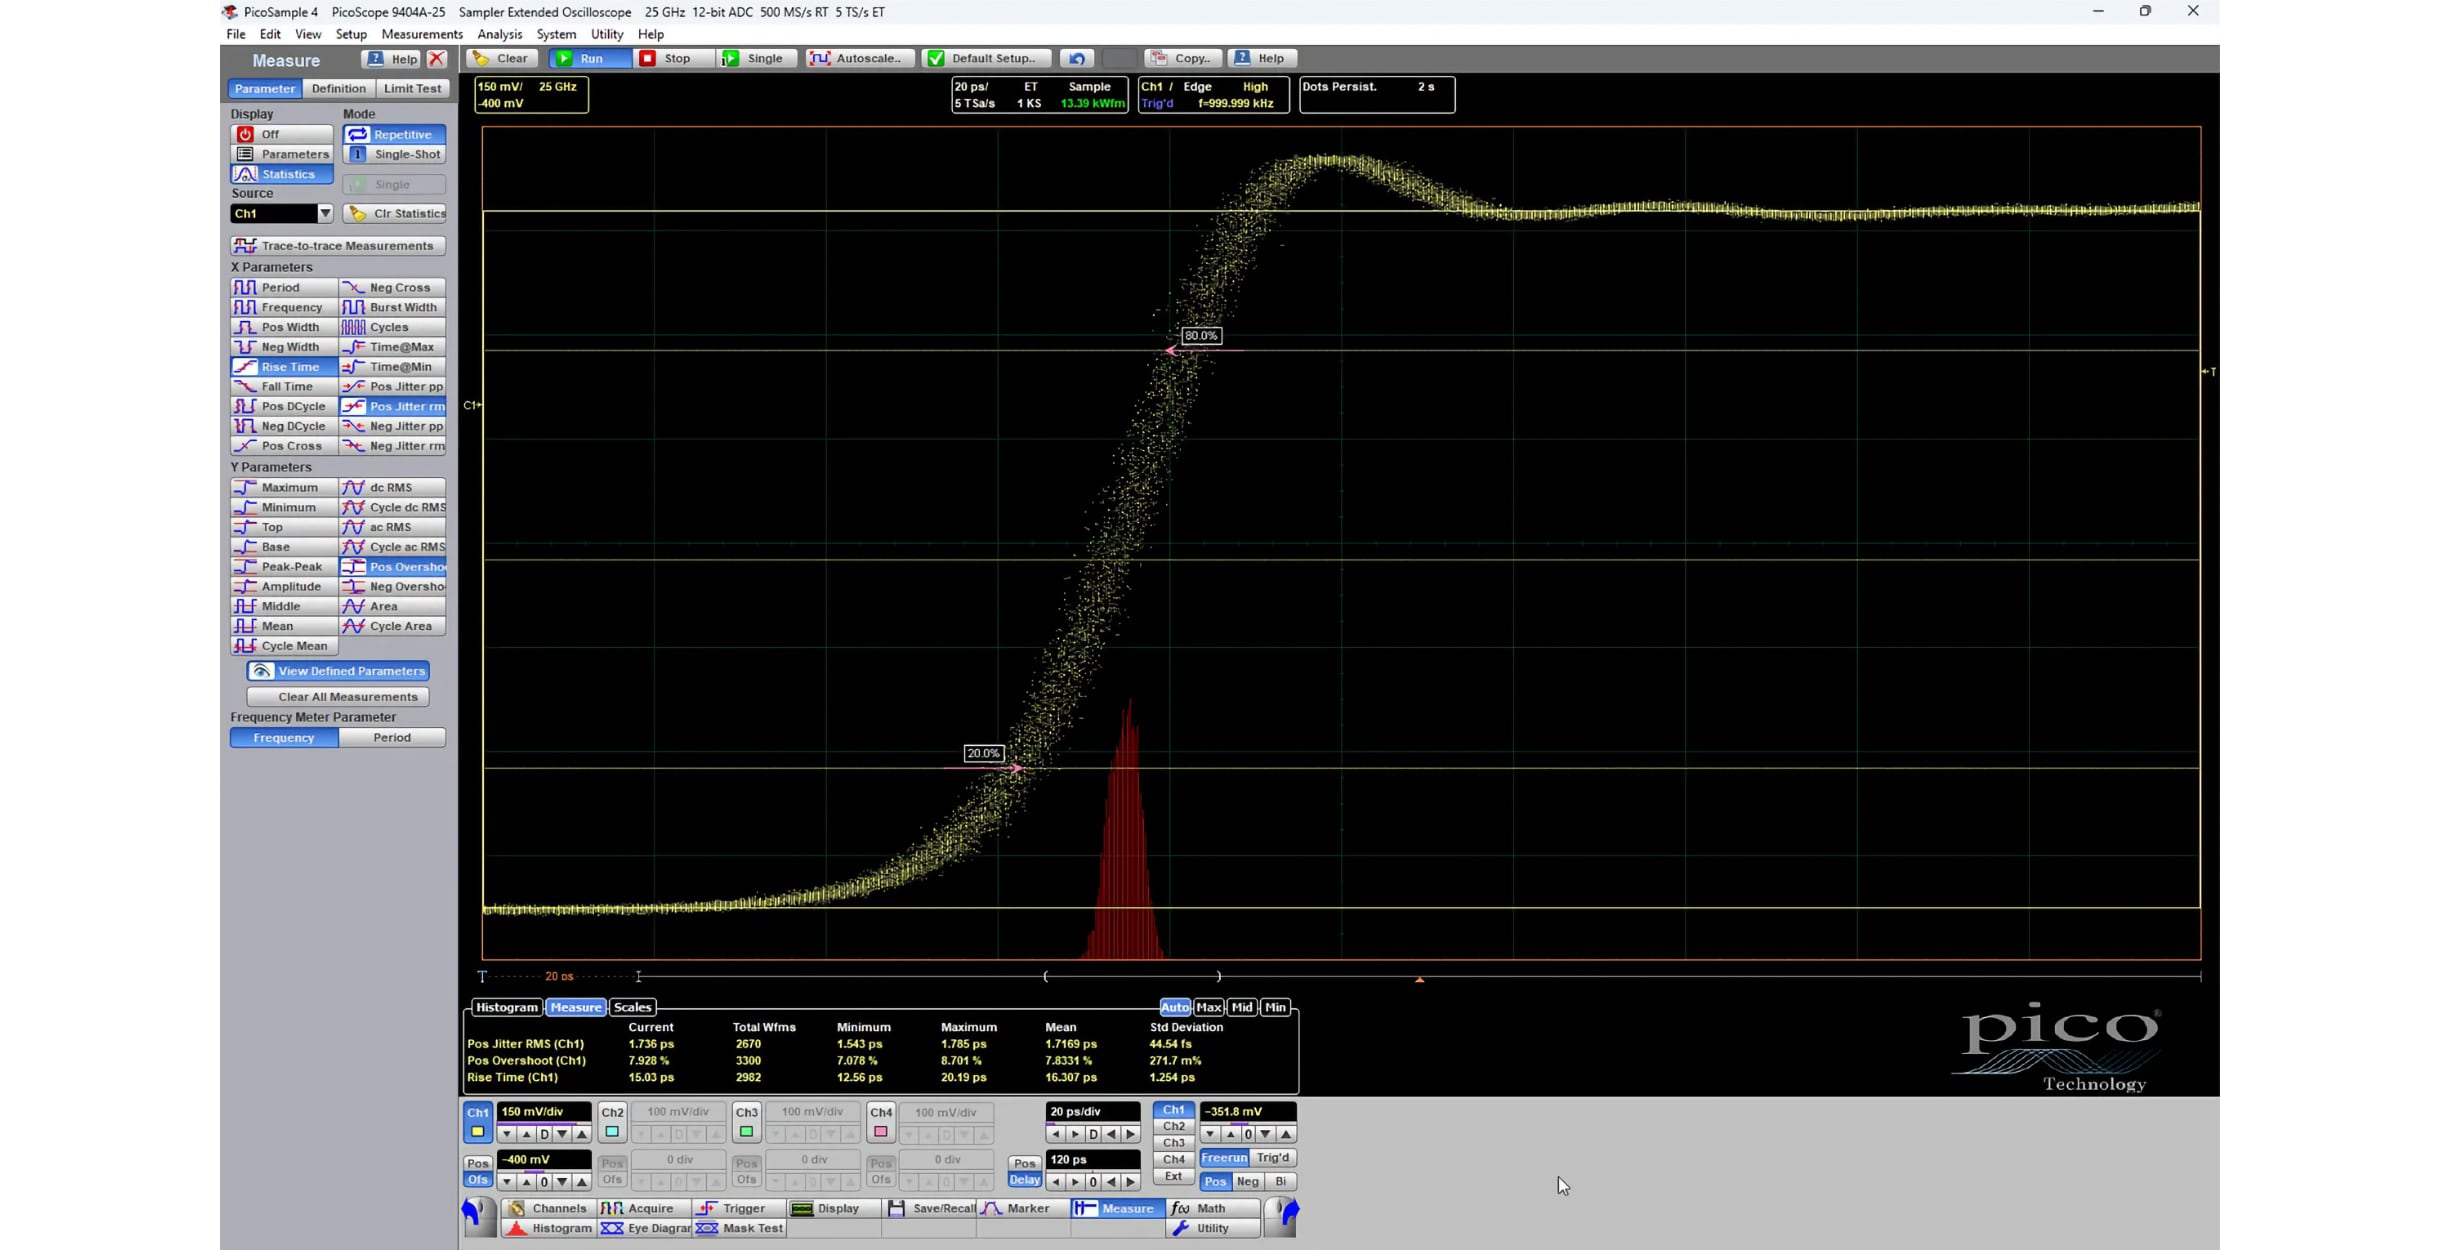
Task: Apply the Default Setup
Action: 986,58
